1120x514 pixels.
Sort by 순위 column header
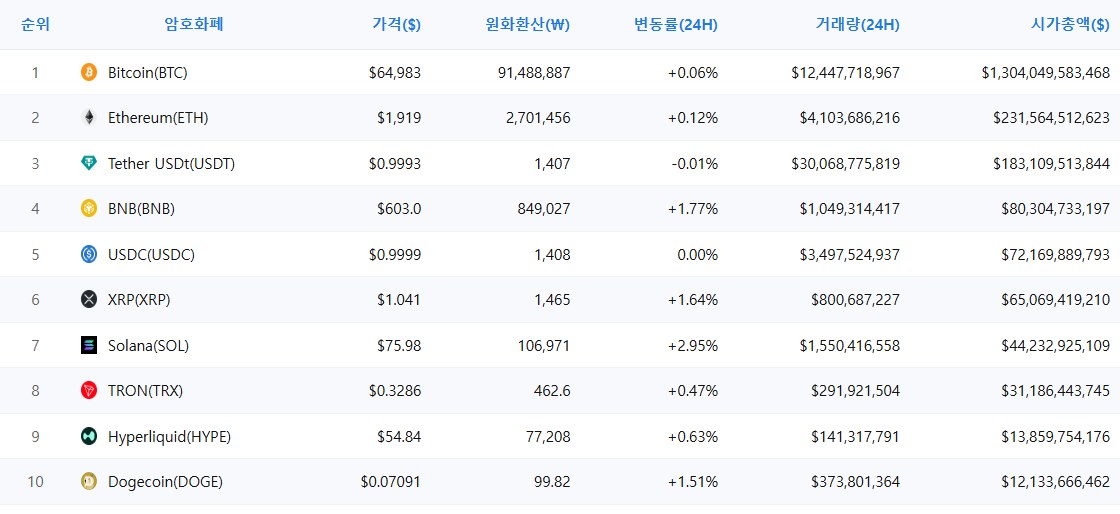[36, 24]
